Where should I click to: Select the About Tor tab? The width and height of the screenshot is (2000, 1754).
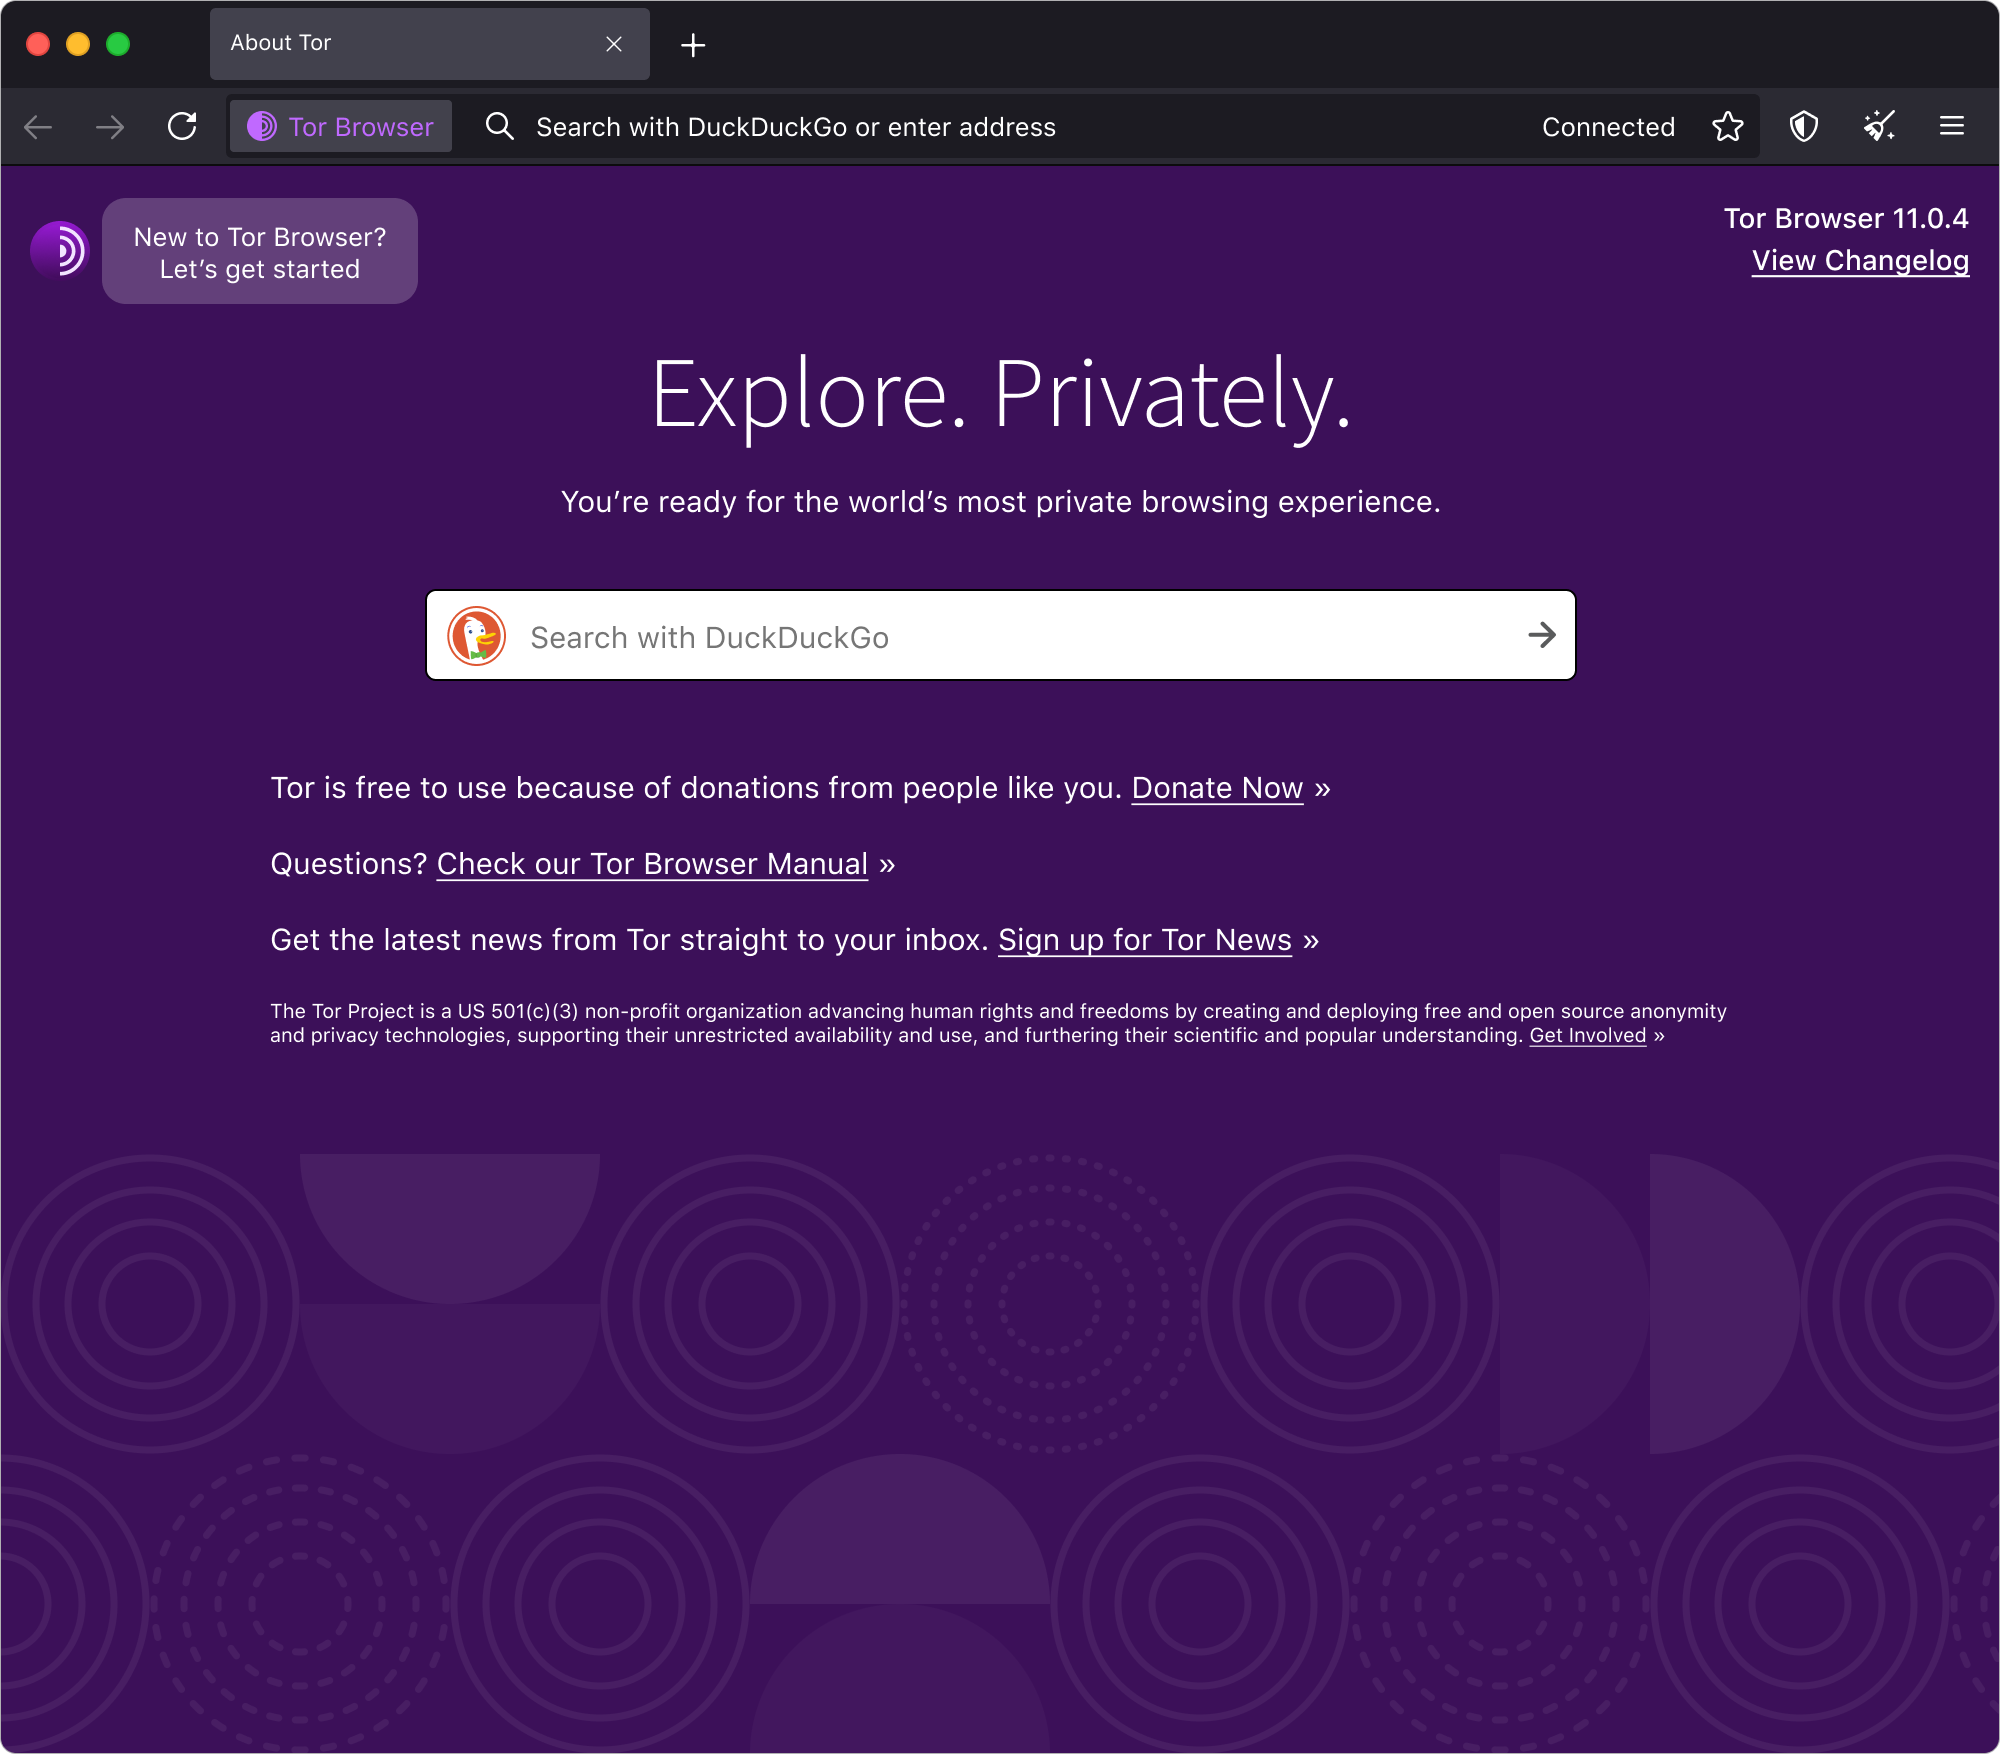coord(430,44)
